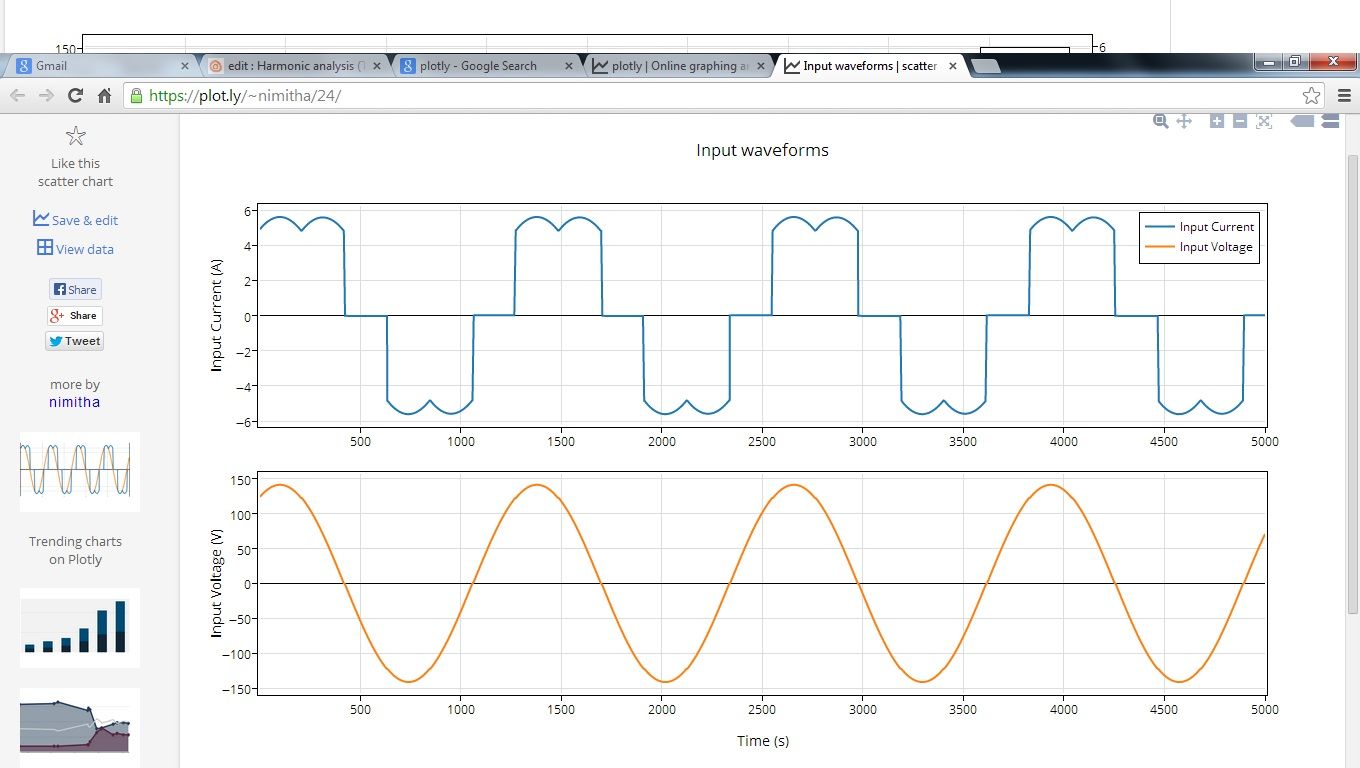Screen dimensions: 1360x768
Task: Open nimitha's profile link
Action: 75,402
